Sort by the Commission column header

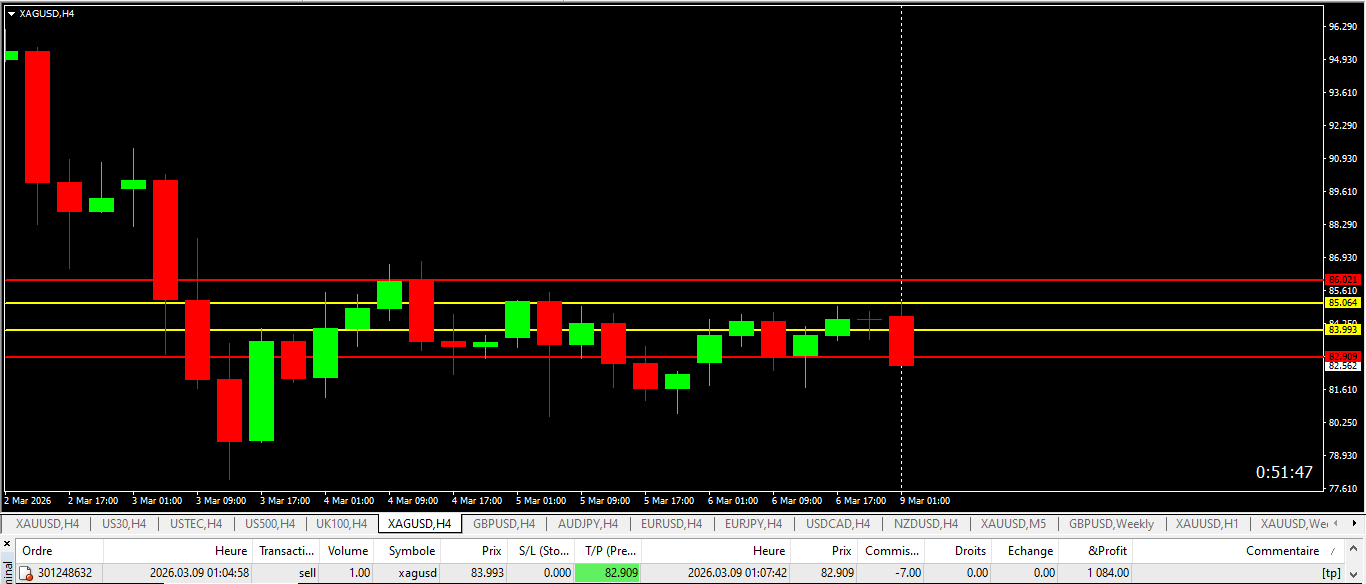point(892,551)
